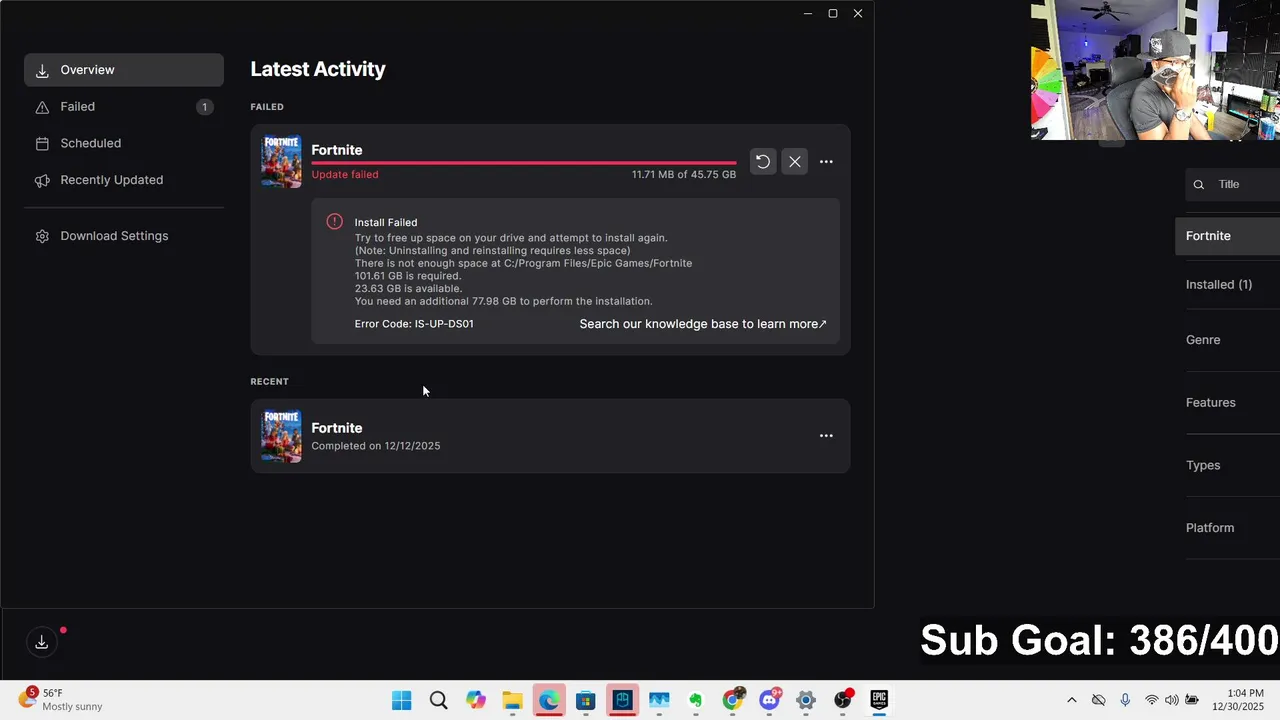Open Windows taskbar search

pyautogui.click(x=438, y=700)
